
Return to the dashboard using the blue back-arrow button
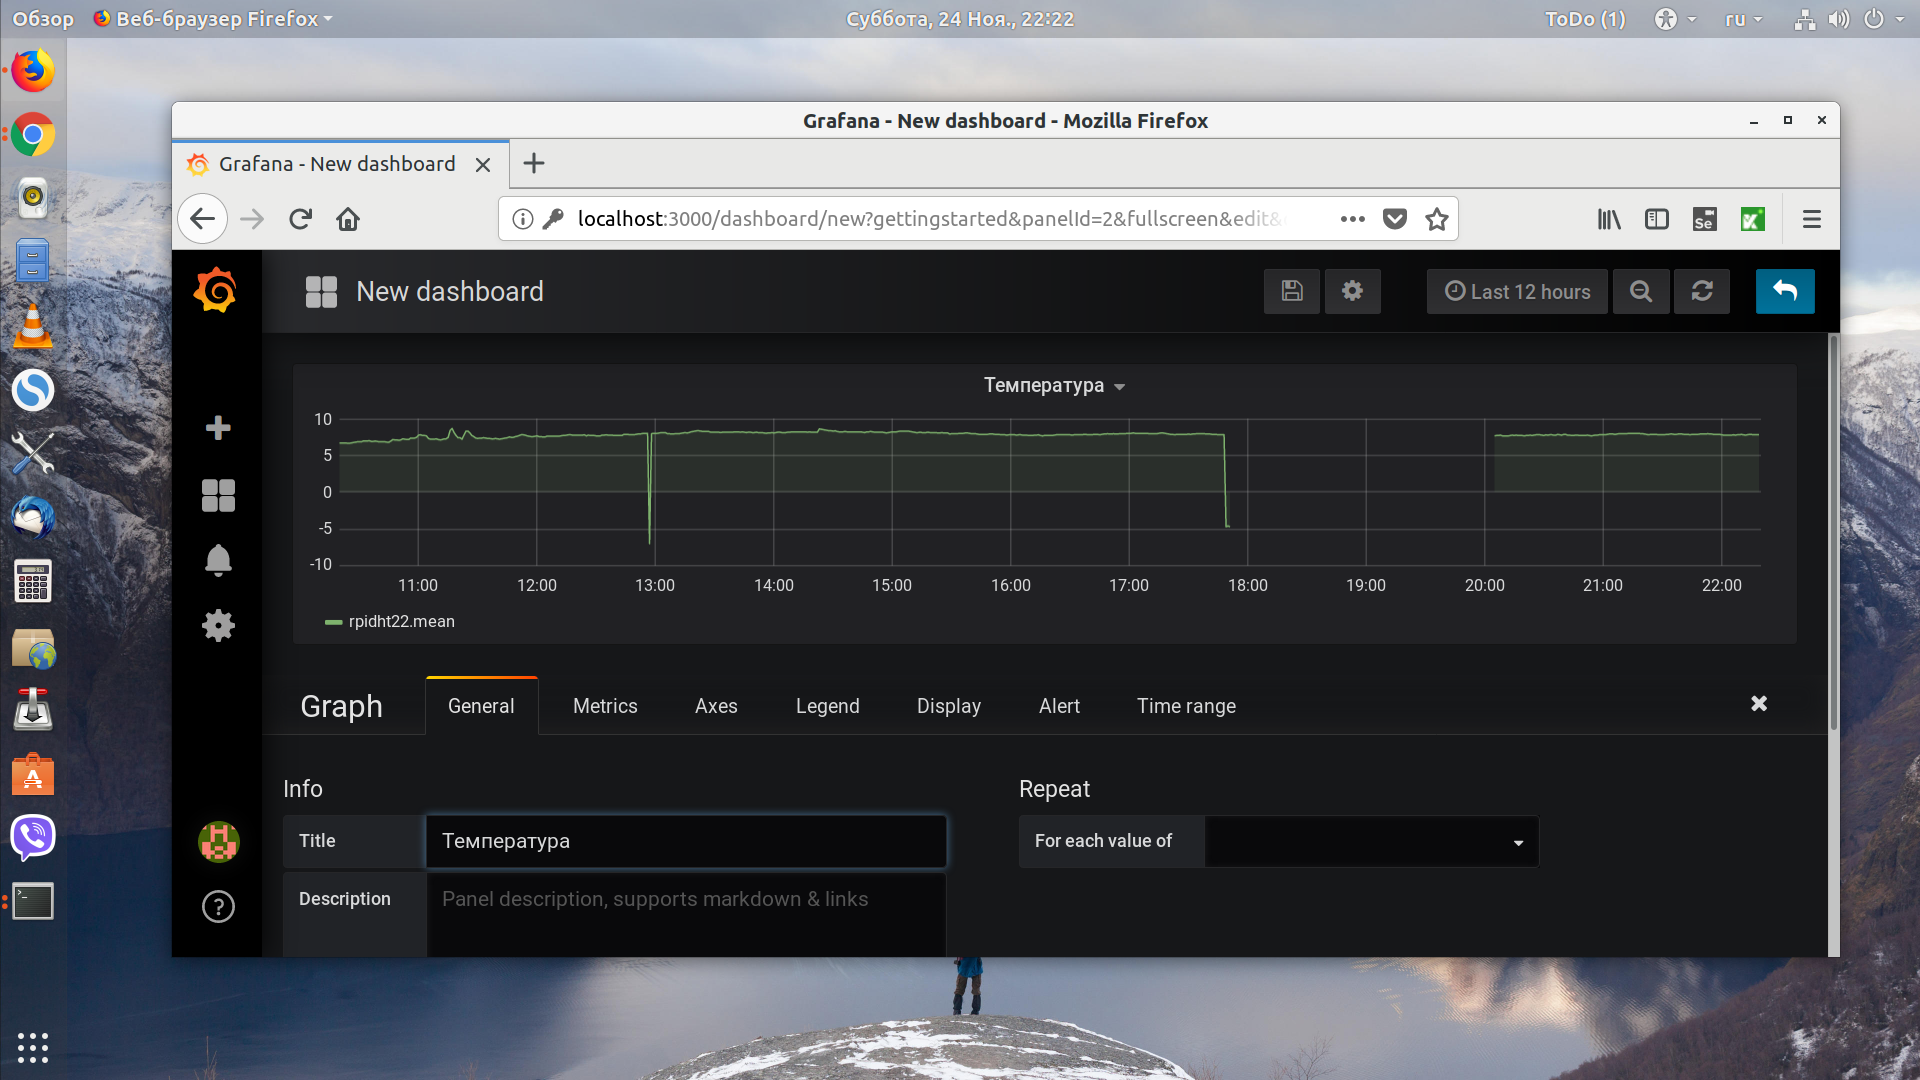click(1785, 291)
